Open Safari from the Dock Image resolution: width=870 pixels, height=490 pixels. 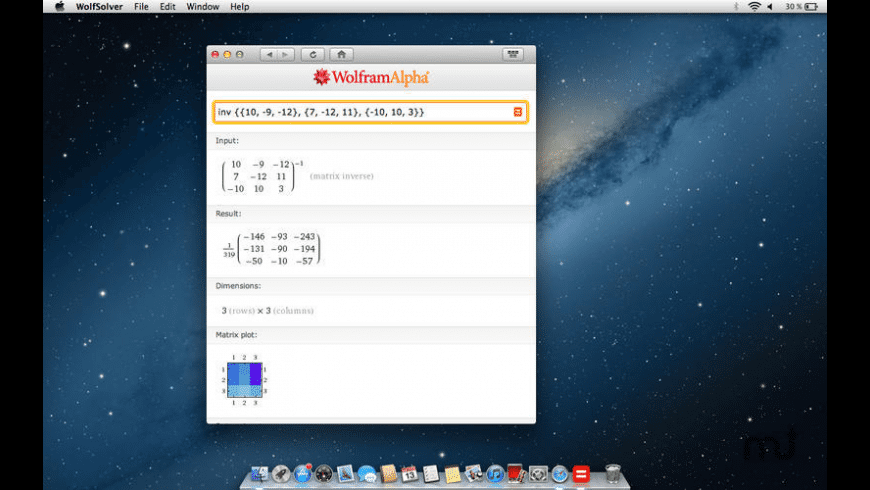[x=559, y=474]
